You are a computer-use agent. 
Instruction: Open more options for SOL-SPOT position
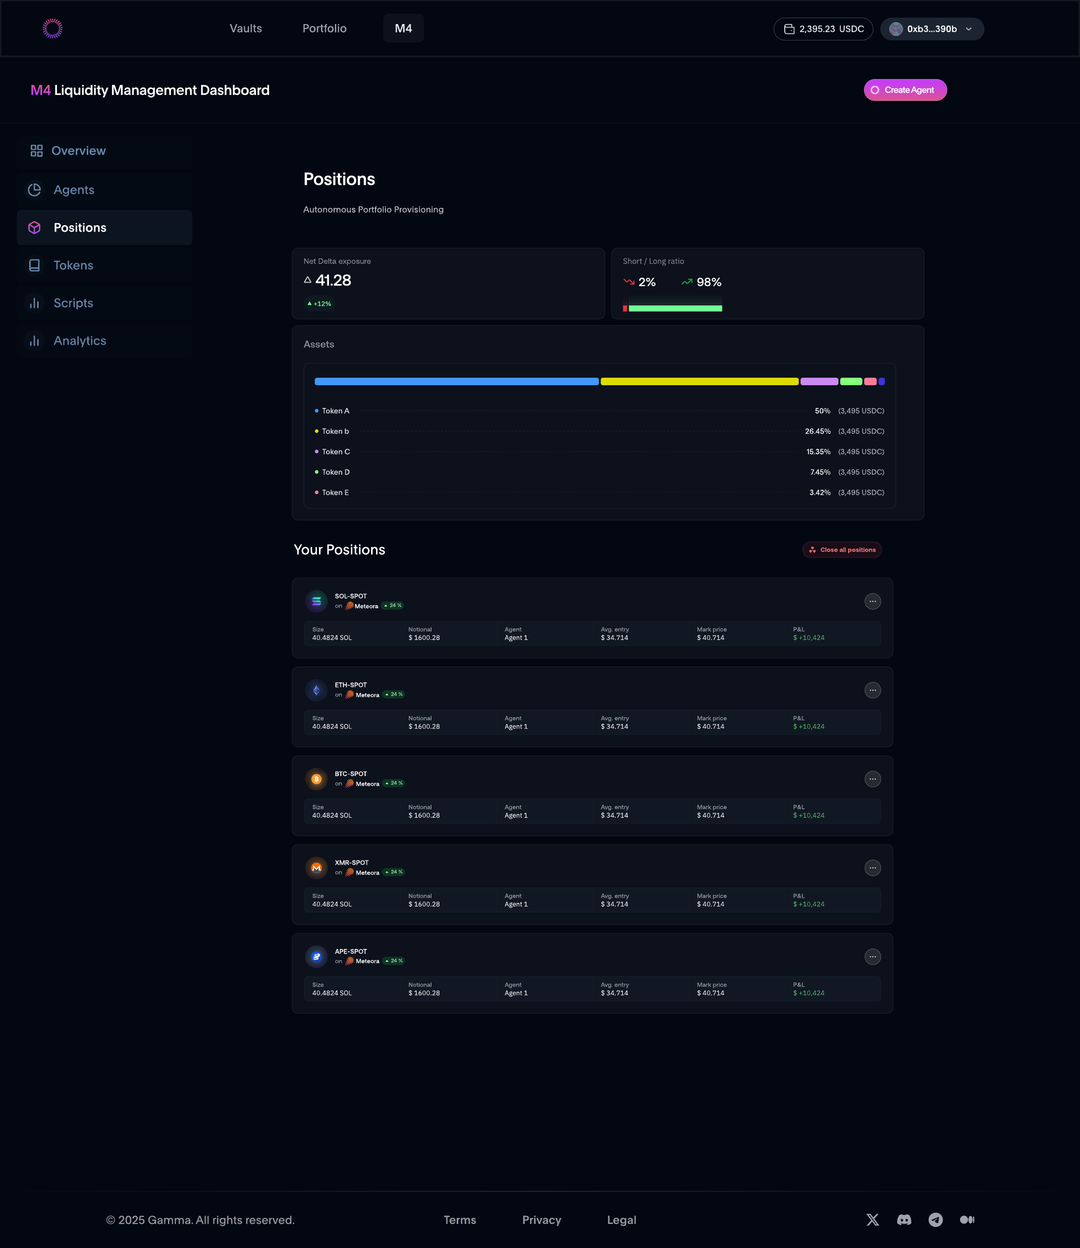[873, 601]
